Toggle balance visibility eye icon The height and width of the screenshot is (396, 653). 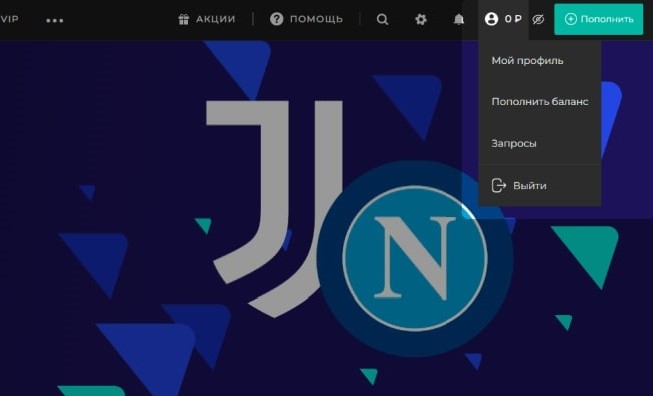coord(538,19)
